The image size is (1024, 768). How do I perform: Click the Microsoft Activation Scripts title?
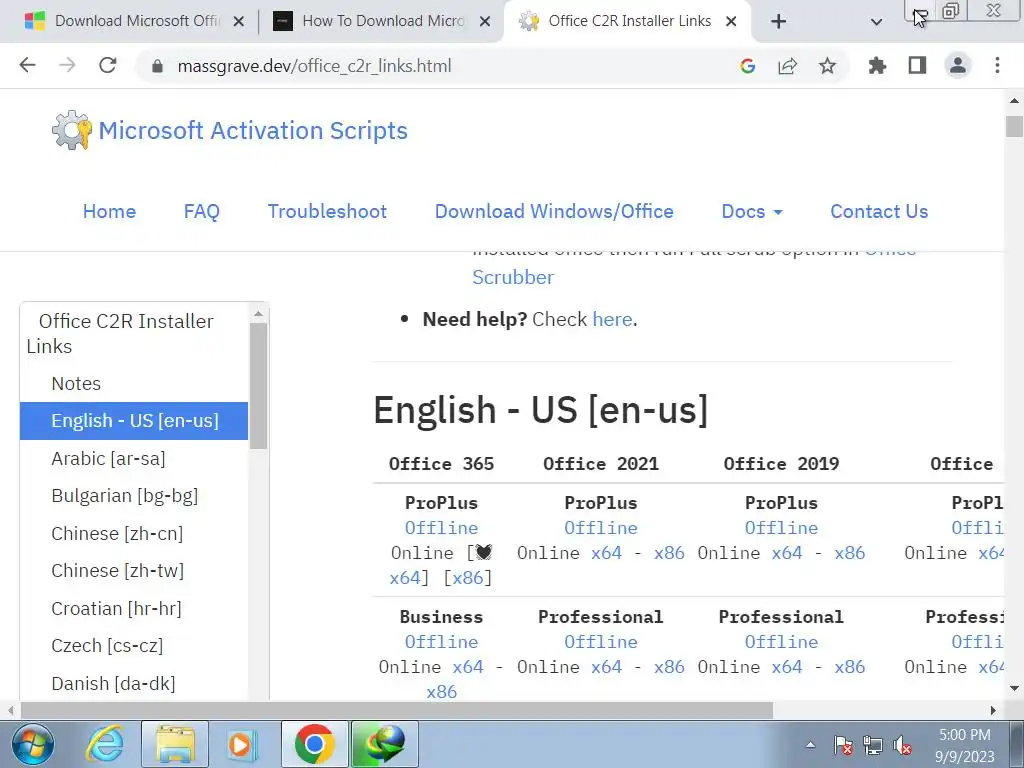253,131
